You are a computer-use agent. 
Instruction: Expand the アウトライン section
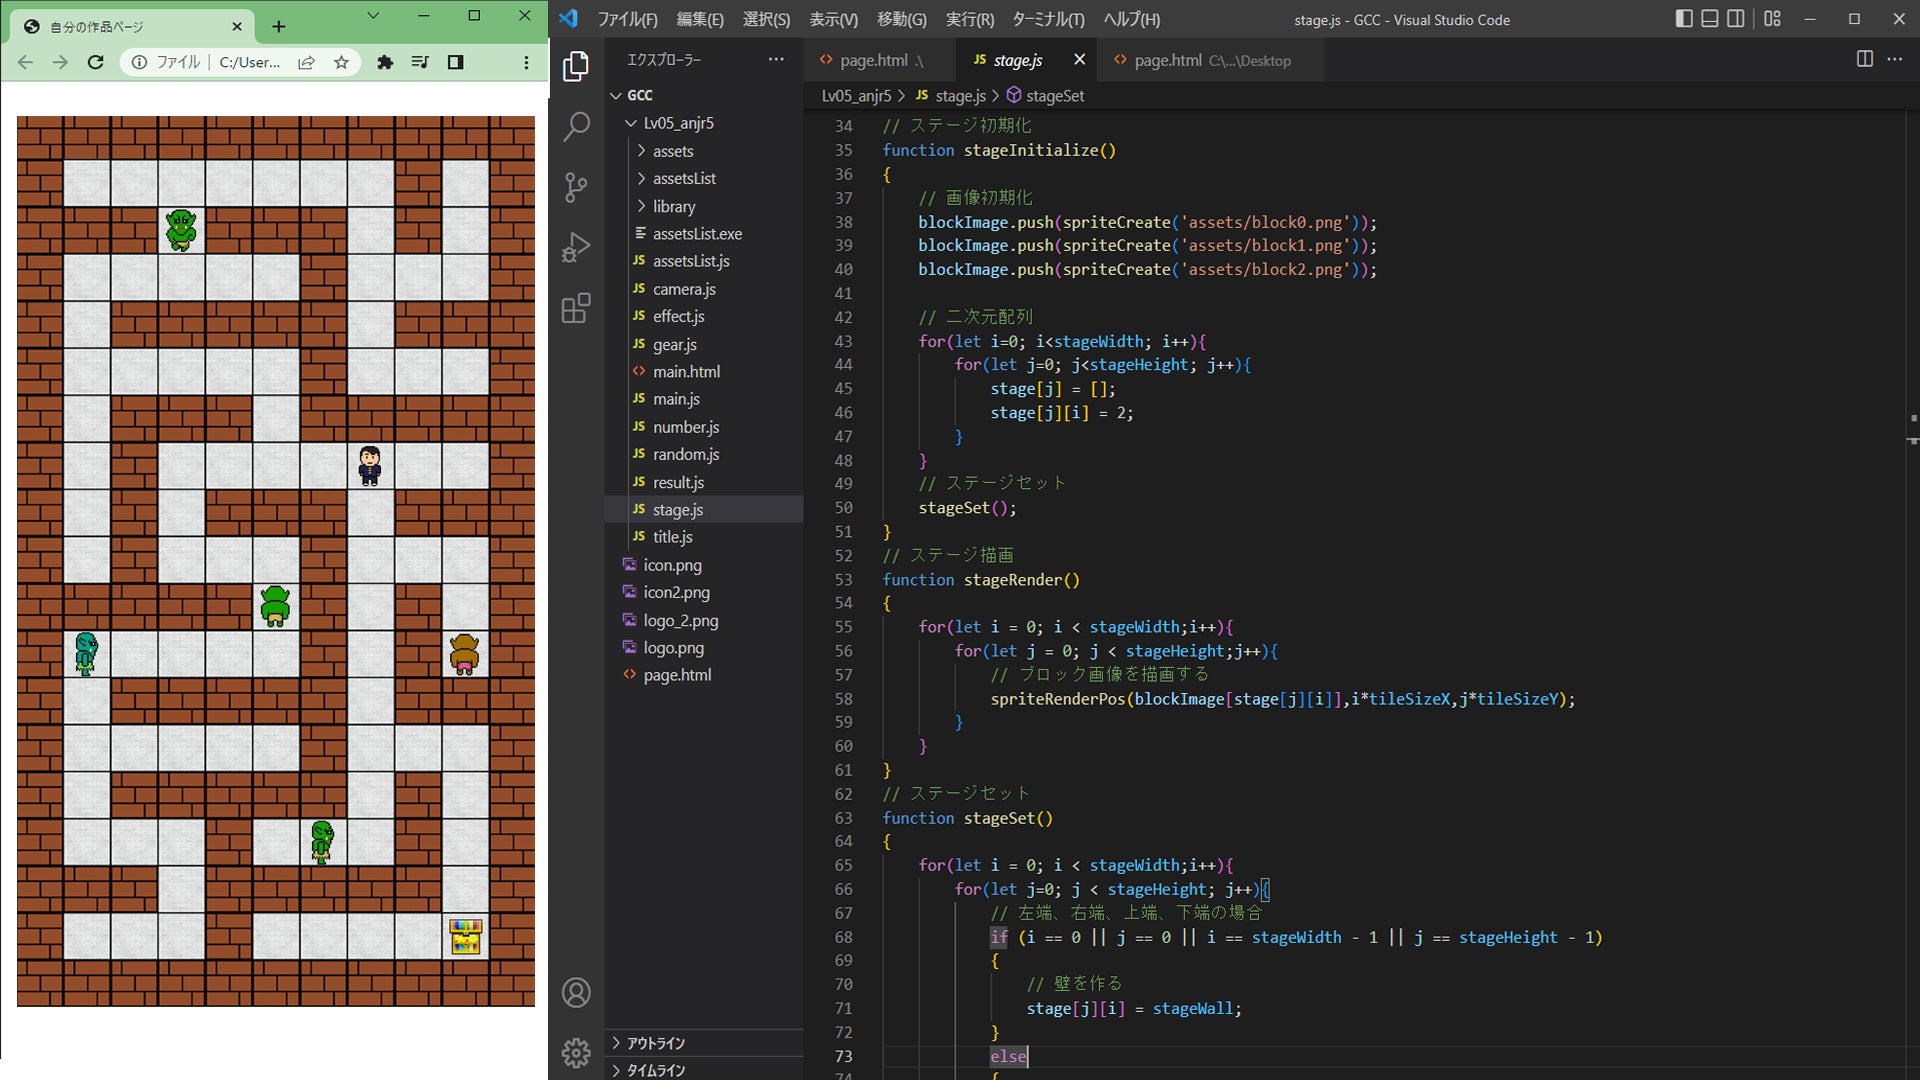point(655,1043)
